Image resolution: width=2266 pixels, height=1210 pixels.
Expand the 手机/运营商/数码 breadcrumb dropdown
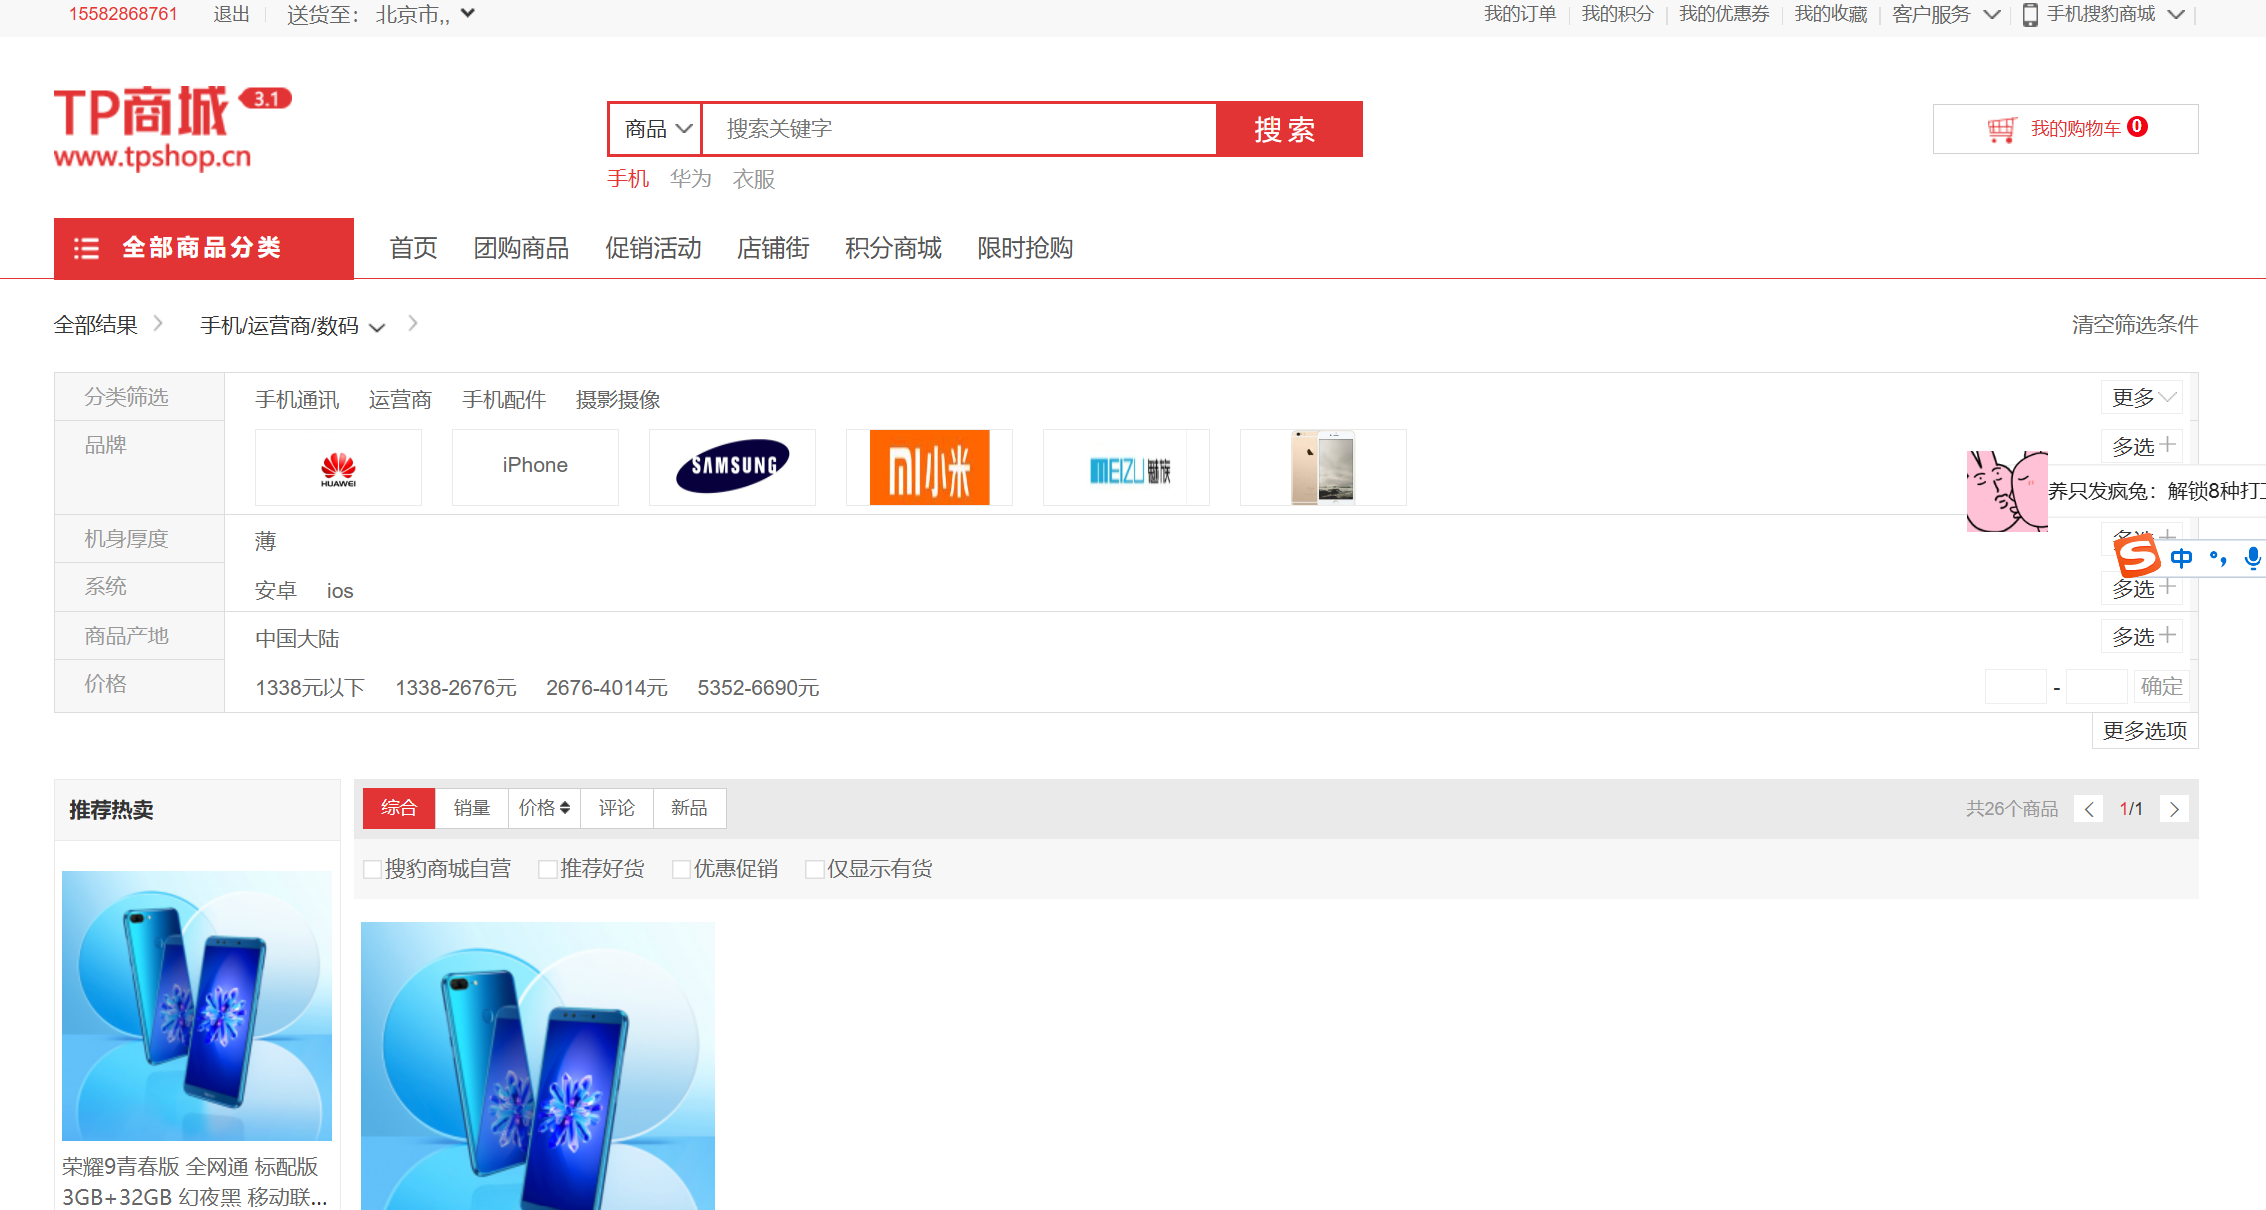click(292, 326)
